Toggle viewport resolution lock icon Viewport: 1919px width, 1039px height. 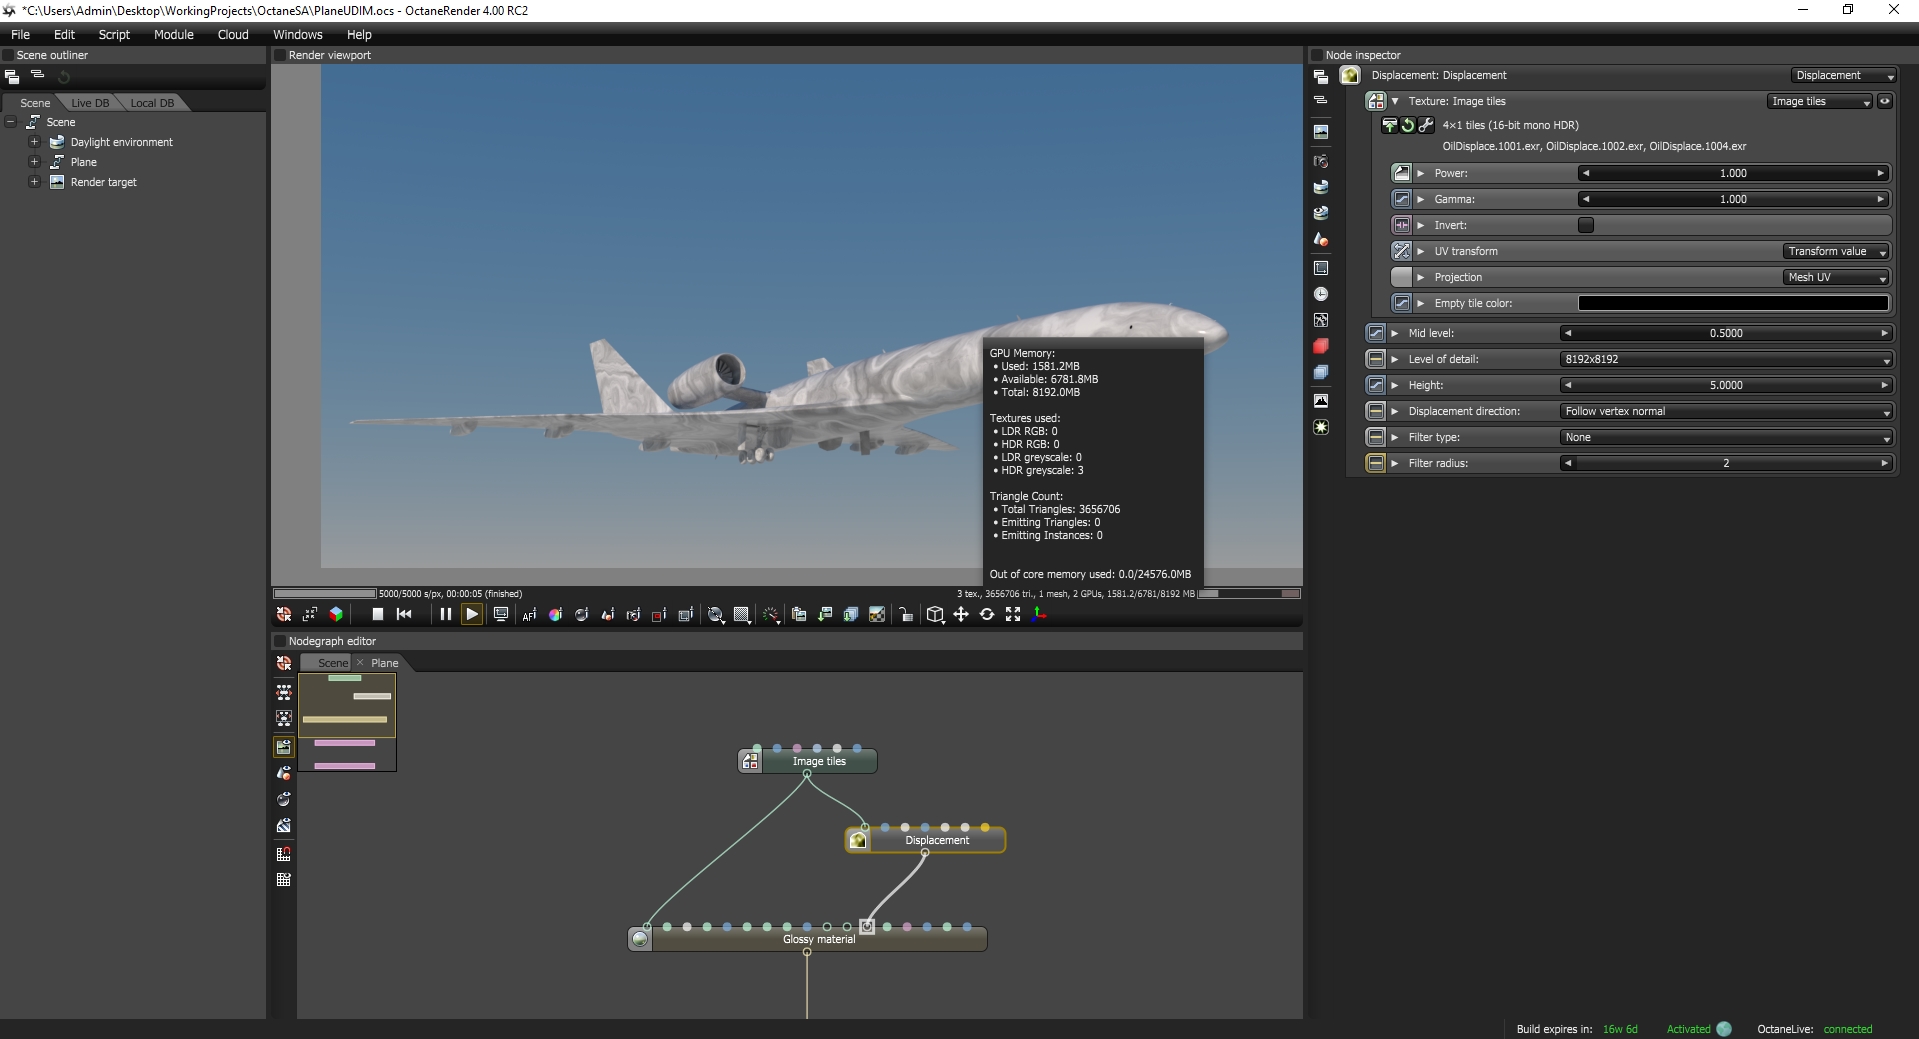(x=906, y=614)
